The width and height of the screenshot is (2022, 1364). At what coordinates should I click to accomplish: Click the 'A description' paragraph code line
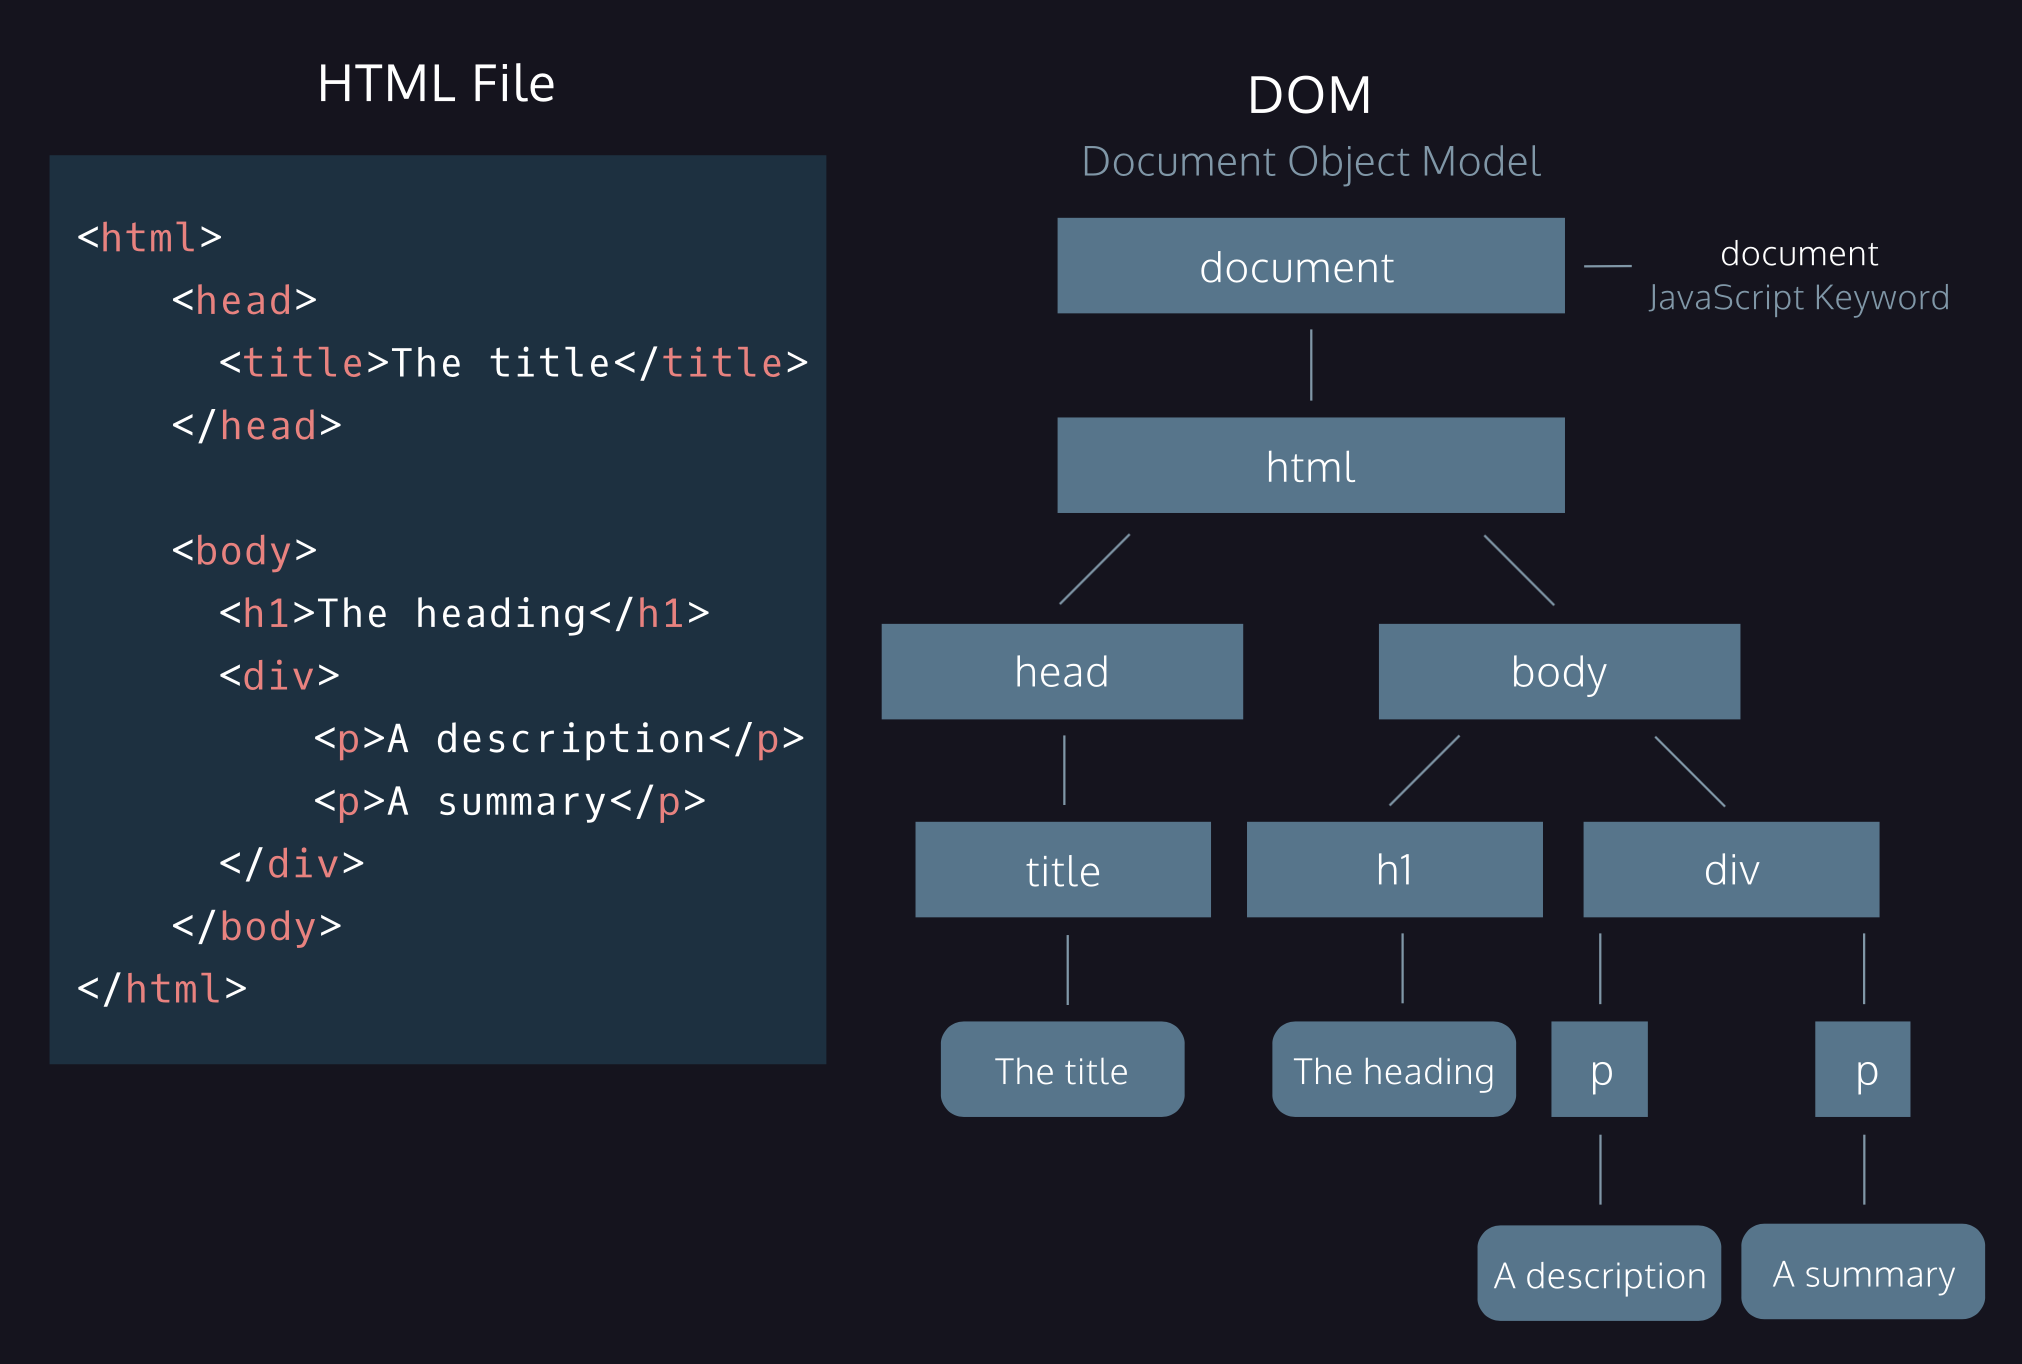558,739
